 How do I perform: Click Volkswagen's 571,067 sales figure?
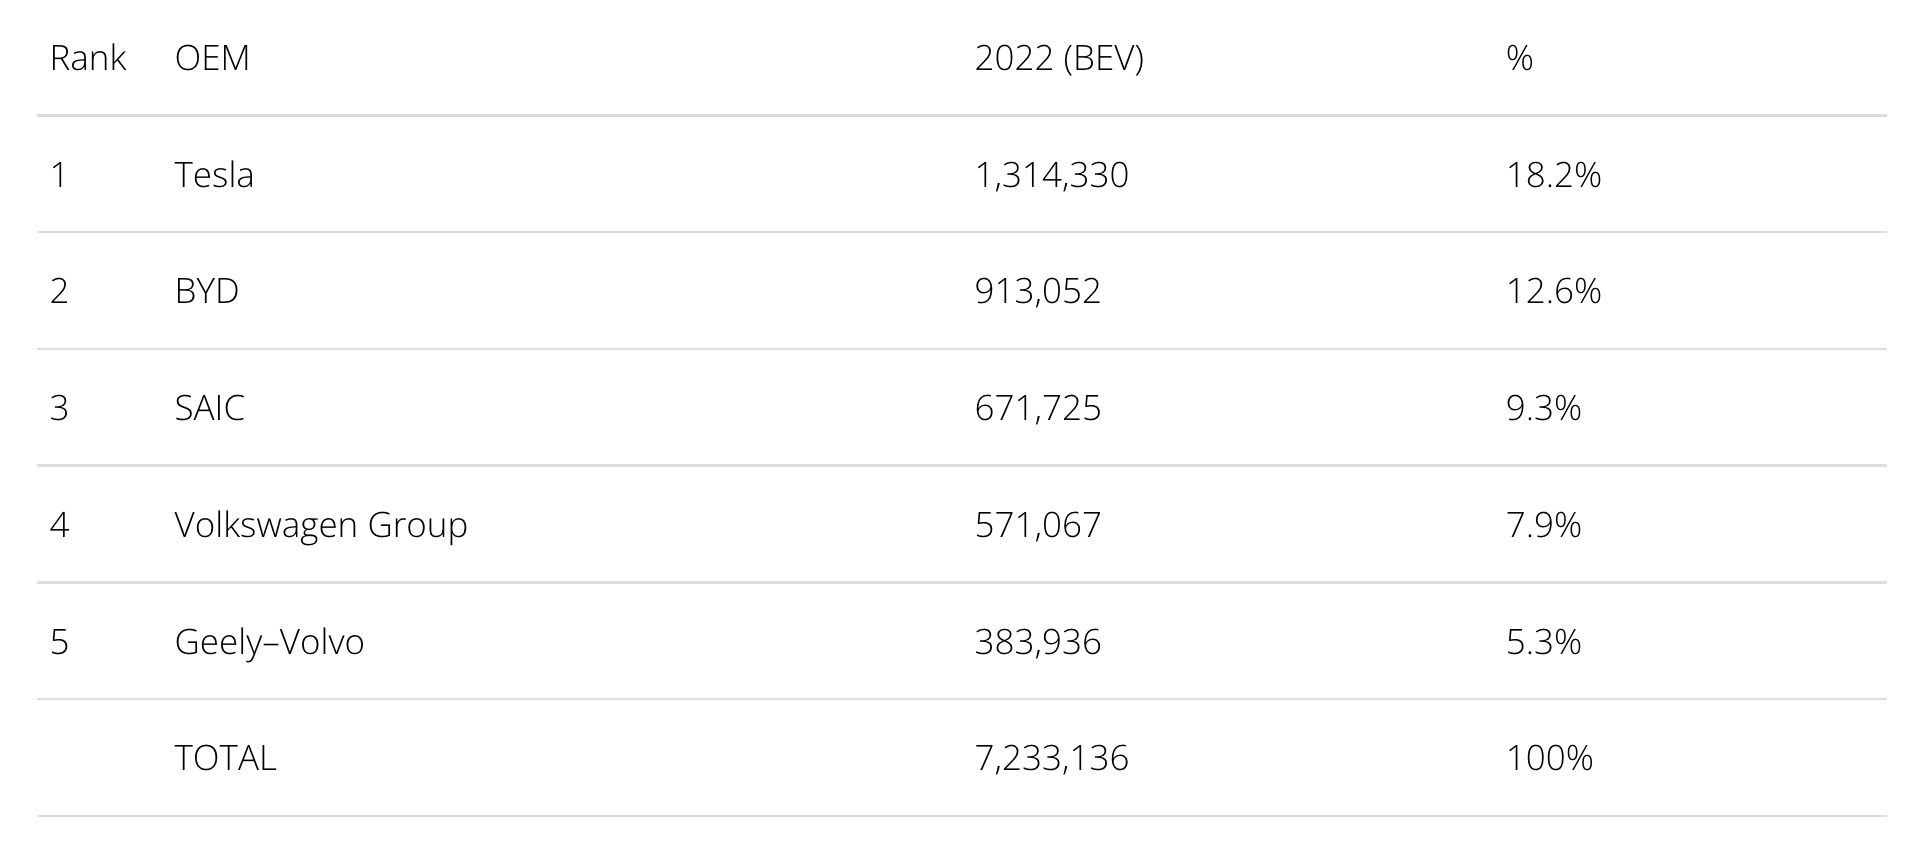click(1038, 525)
